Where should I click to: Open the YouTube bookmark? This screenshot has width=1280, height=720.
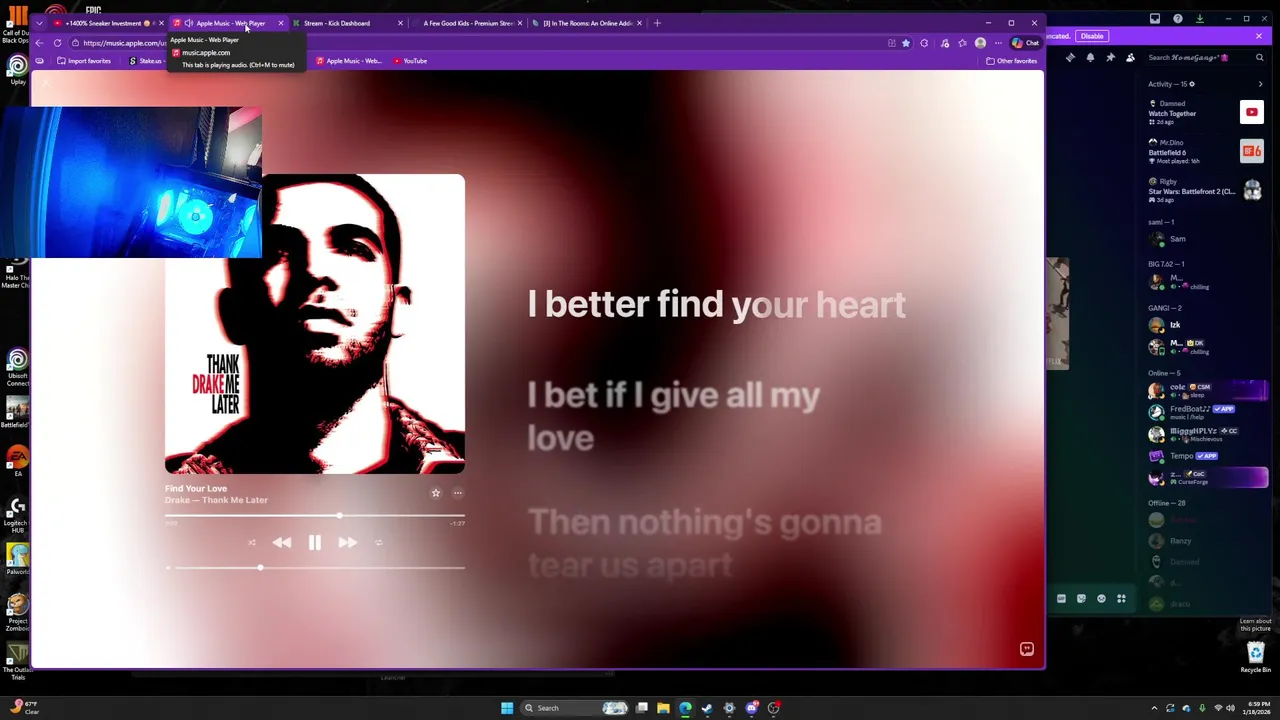410,61
